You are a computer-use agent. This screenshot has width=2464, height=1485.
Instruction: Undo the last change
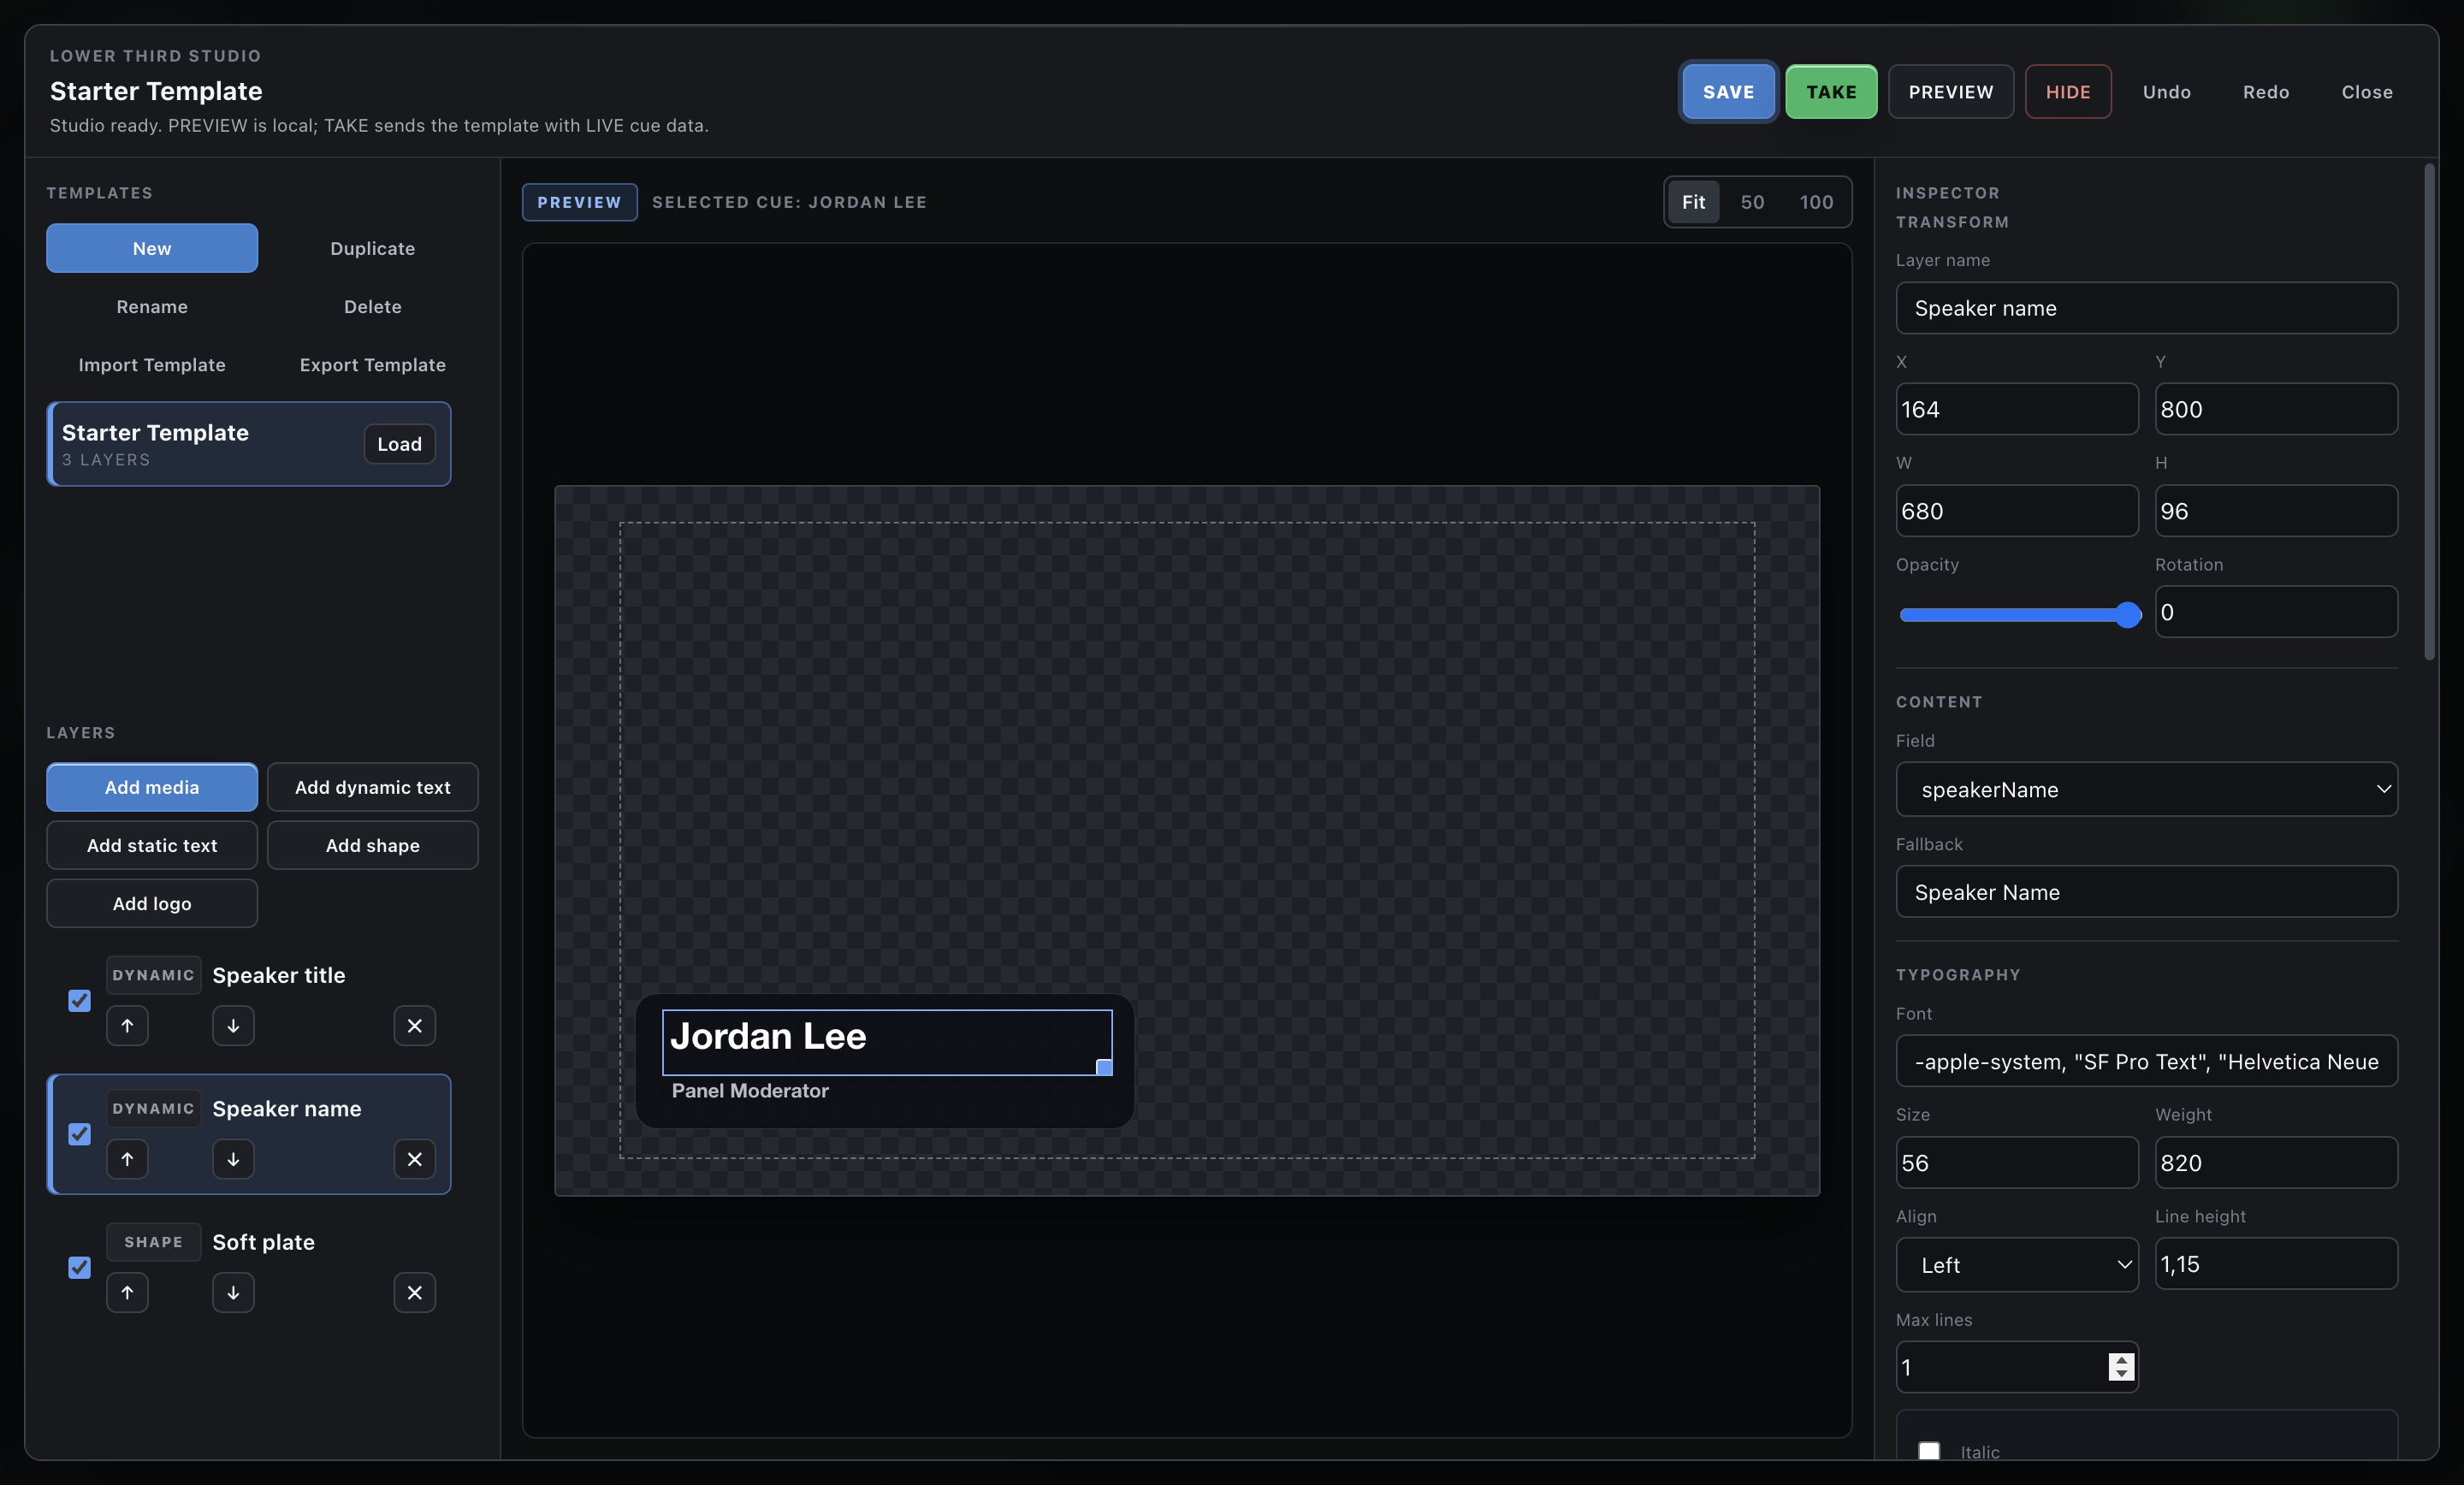pos(2166,91)
